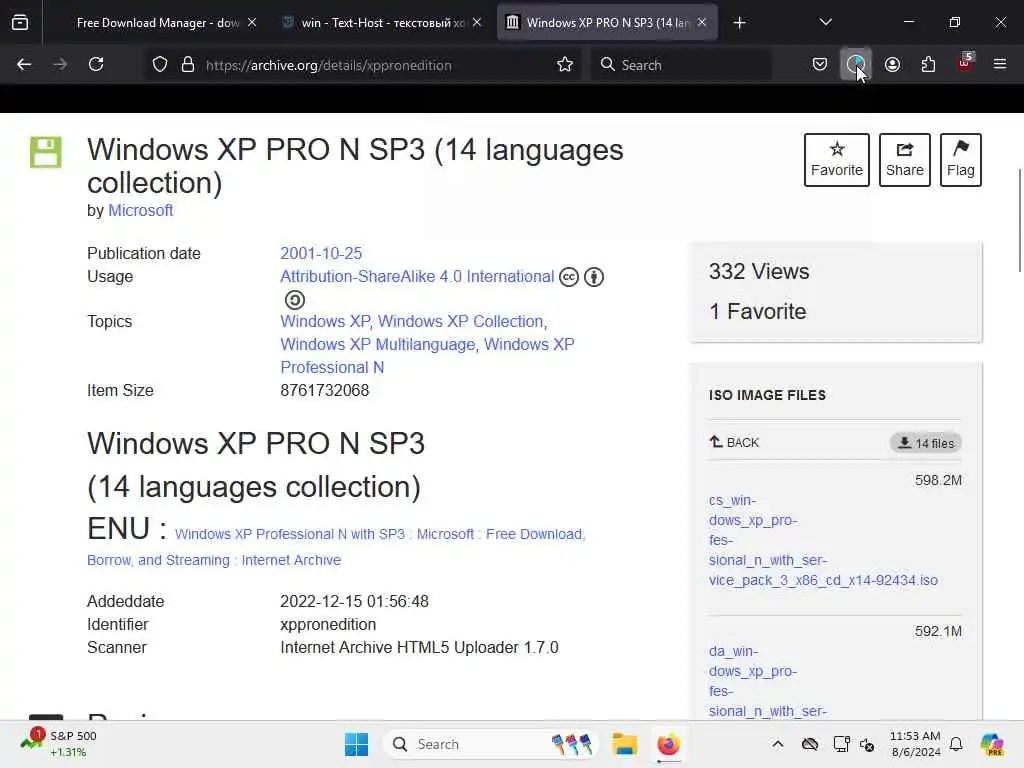The image size is (1024, 768).
Task: Click the Creative Commons CC icon
Action: tap(569, 277)
